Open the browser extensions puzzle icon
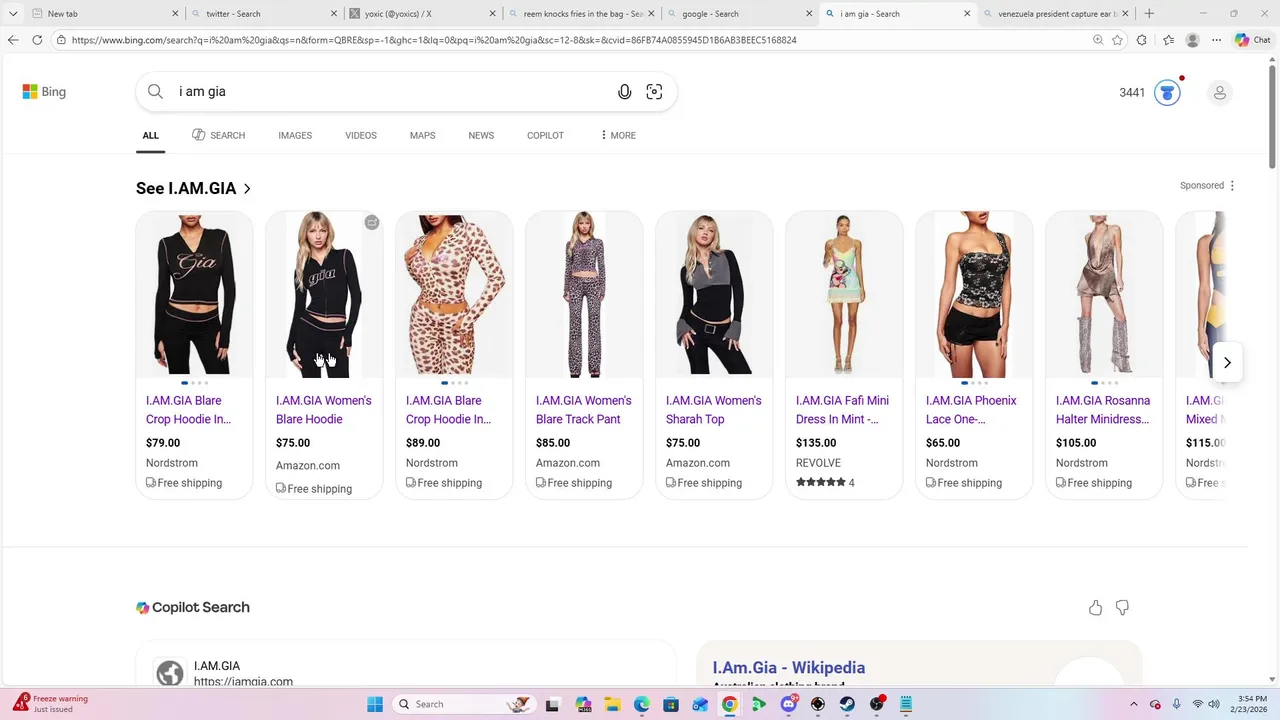 tap(1142, 40)
